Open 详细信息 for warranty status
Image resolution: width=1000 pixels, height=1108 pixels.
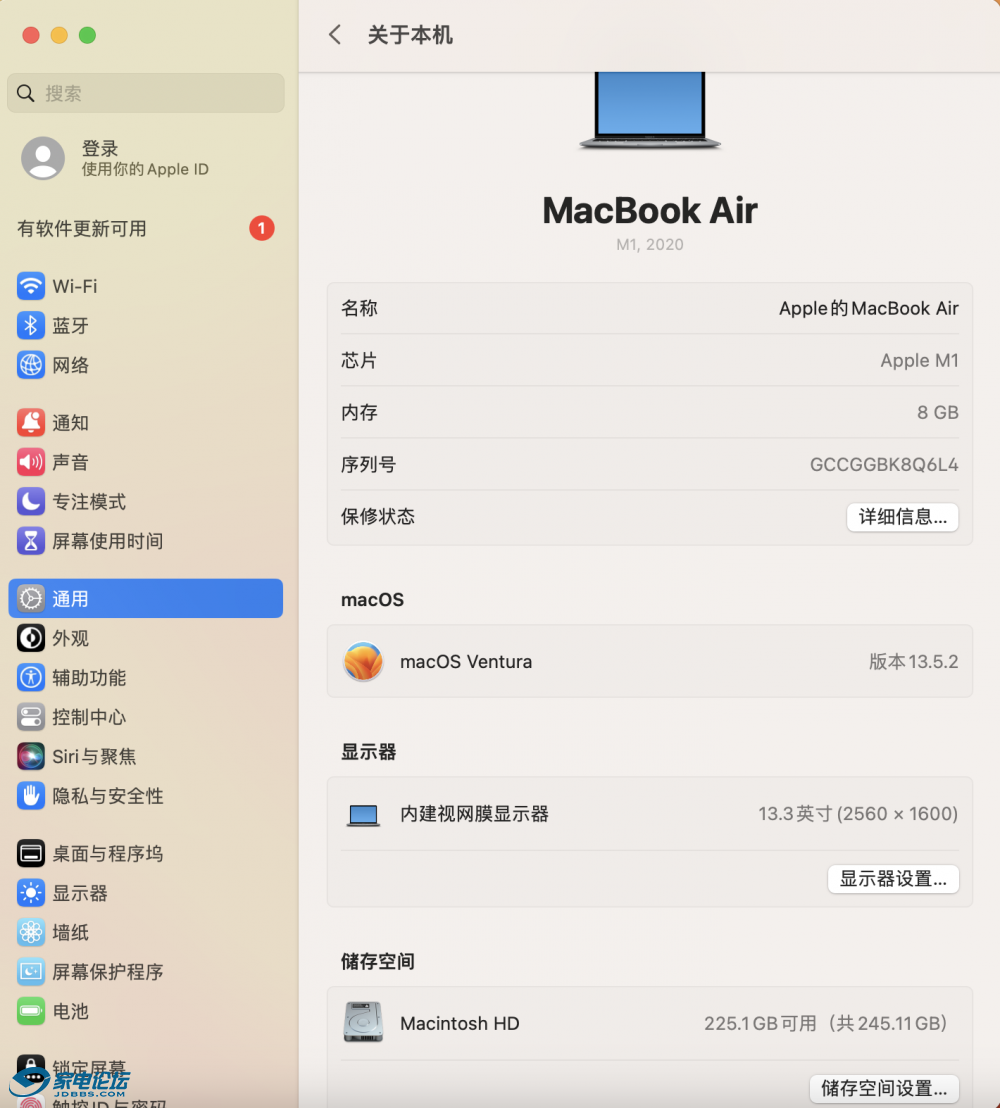tap(902, 517)
